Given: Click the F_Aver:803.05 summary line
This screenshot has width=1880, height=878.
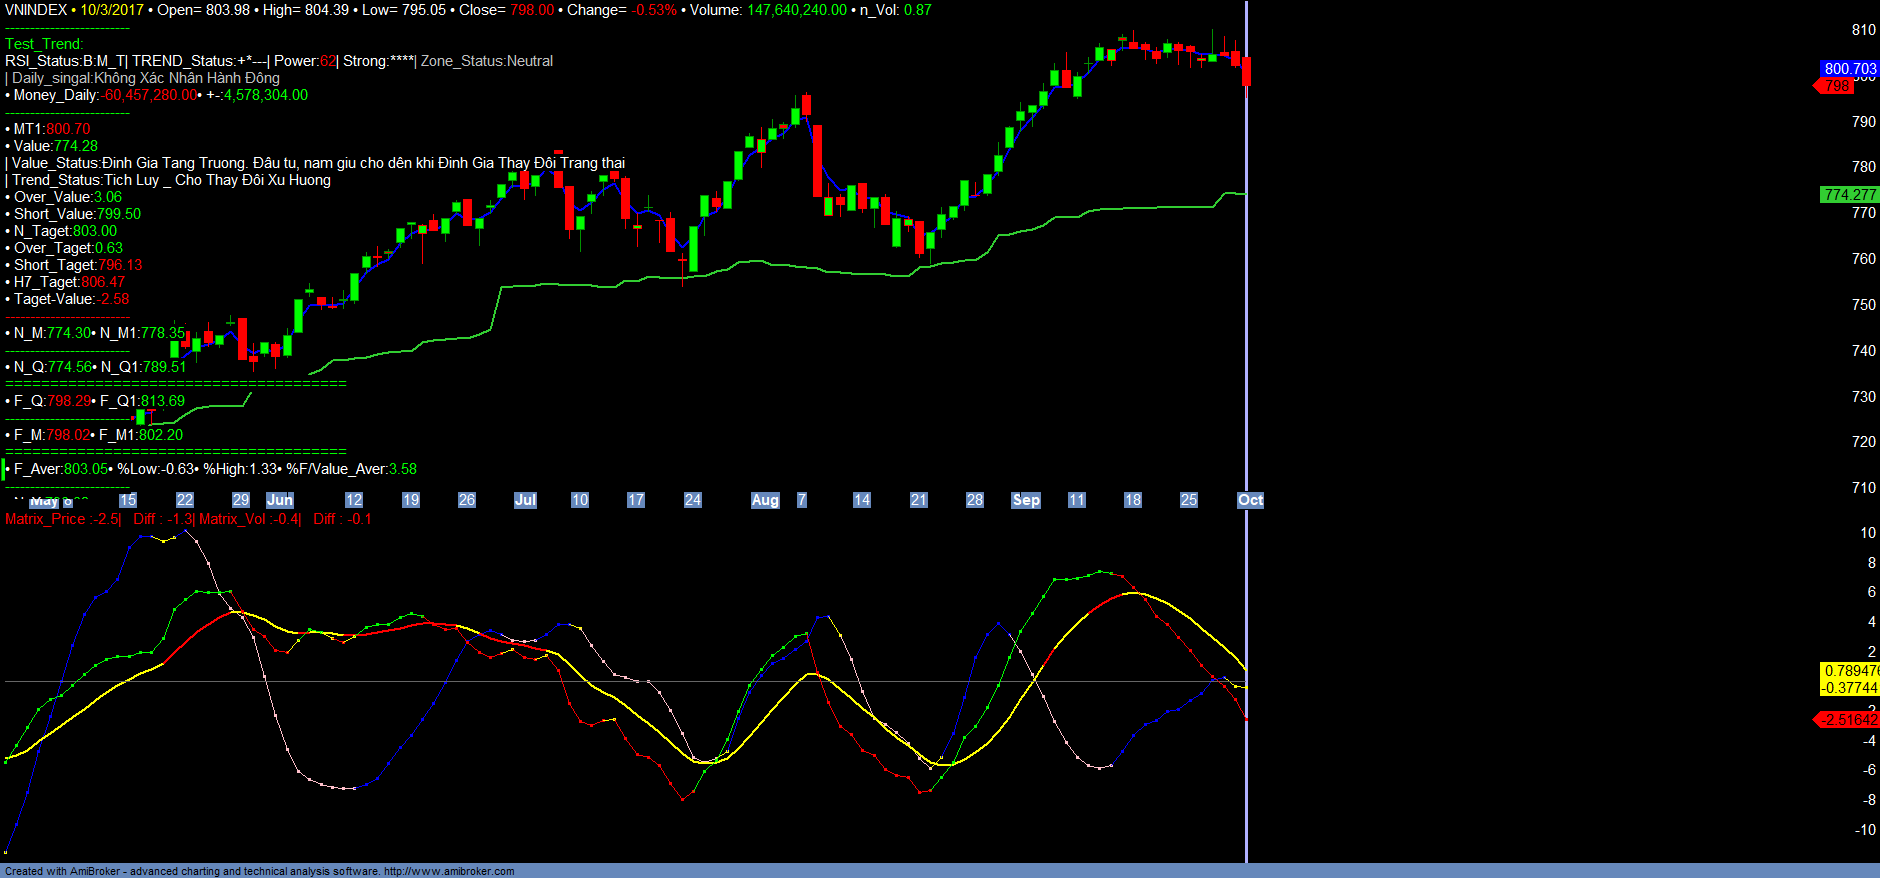Looking at the screenshot, I should [60, 469].
